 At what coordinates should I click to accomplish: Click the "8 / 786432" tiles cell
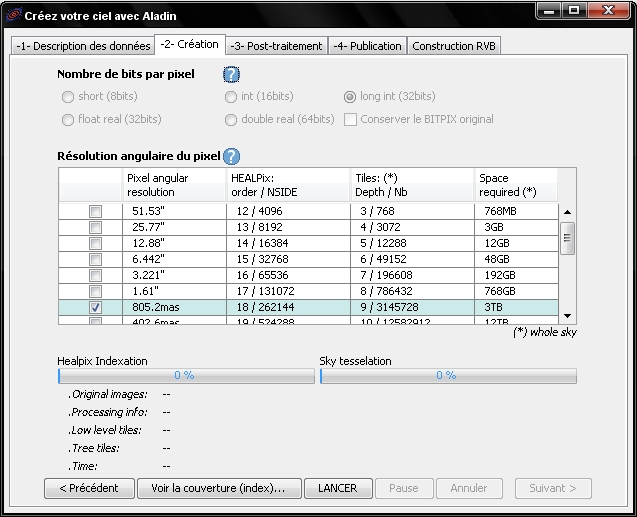(x=412, y=291)
